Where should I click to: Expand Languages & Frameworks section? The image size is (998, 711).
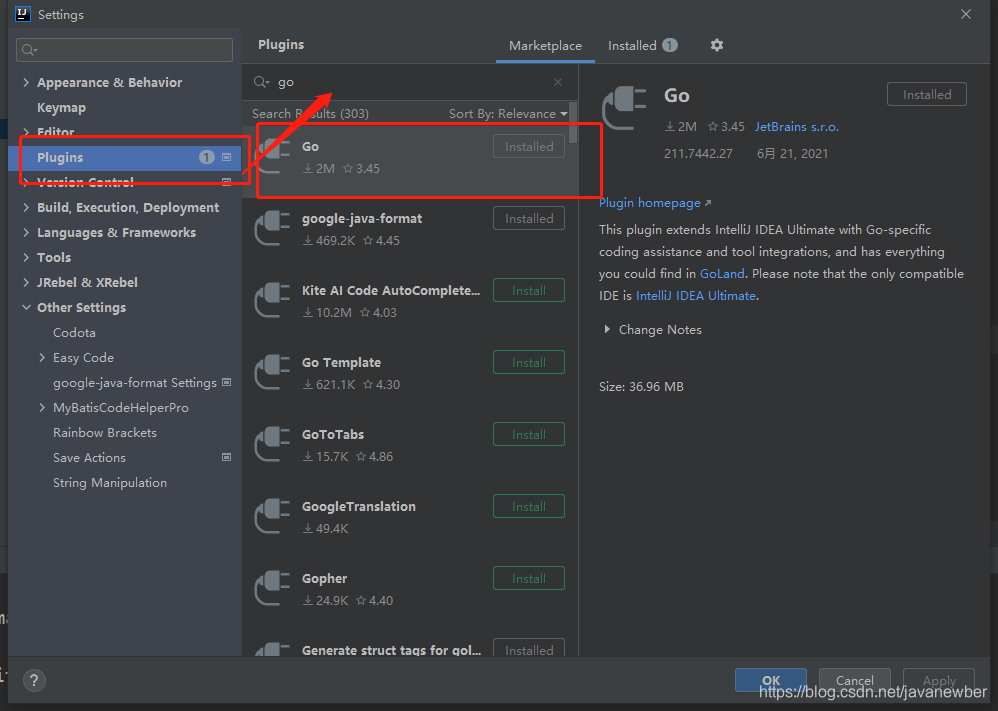26,232
